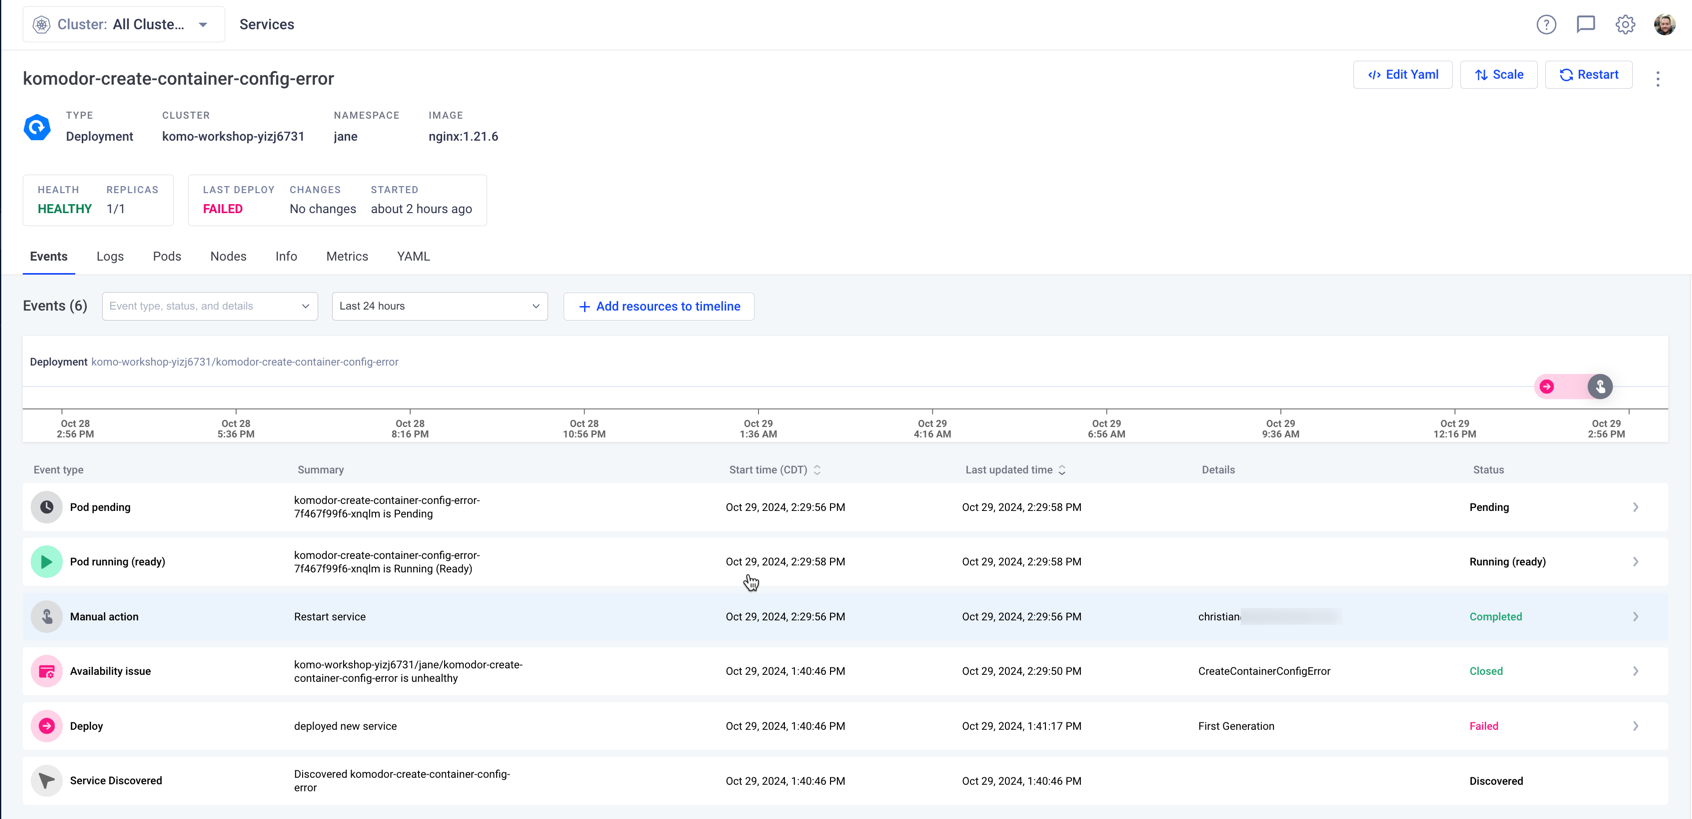1692x819 pixels.
Task: Click the Restart button
Action: (1588, 75)
